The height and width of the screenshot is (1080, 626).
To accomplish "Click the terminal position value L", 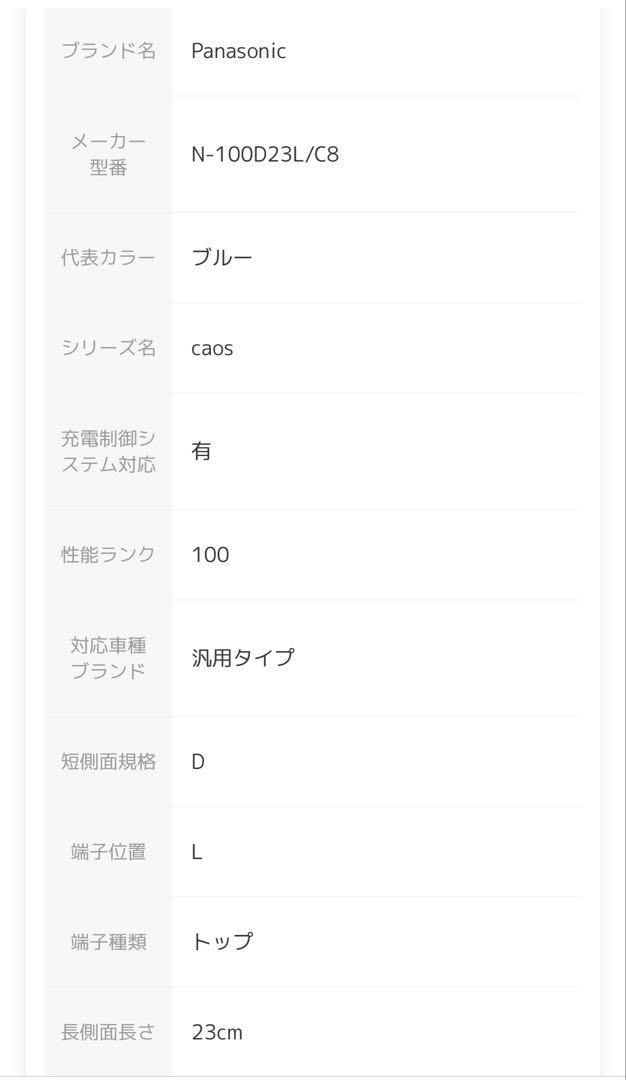I will click(197, 852).
